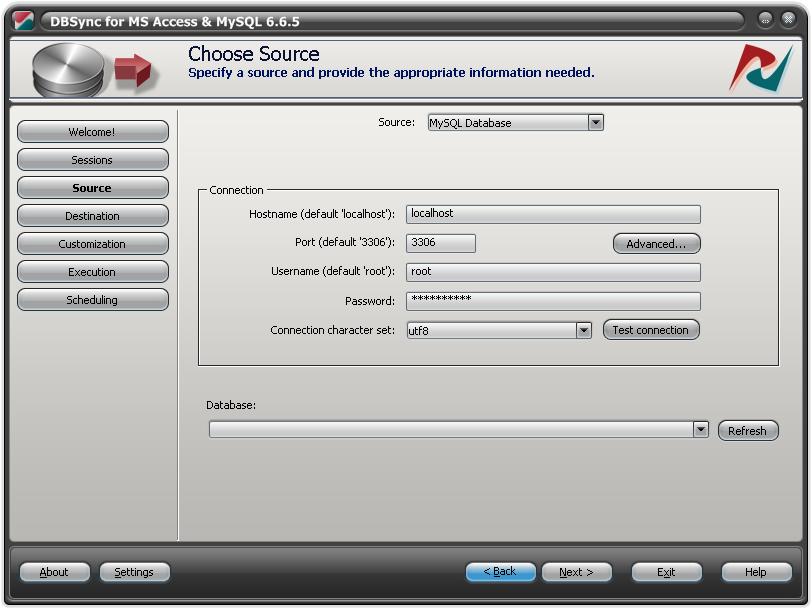Proceed with the Next button
812x609 pixels.
coord(576,572)
